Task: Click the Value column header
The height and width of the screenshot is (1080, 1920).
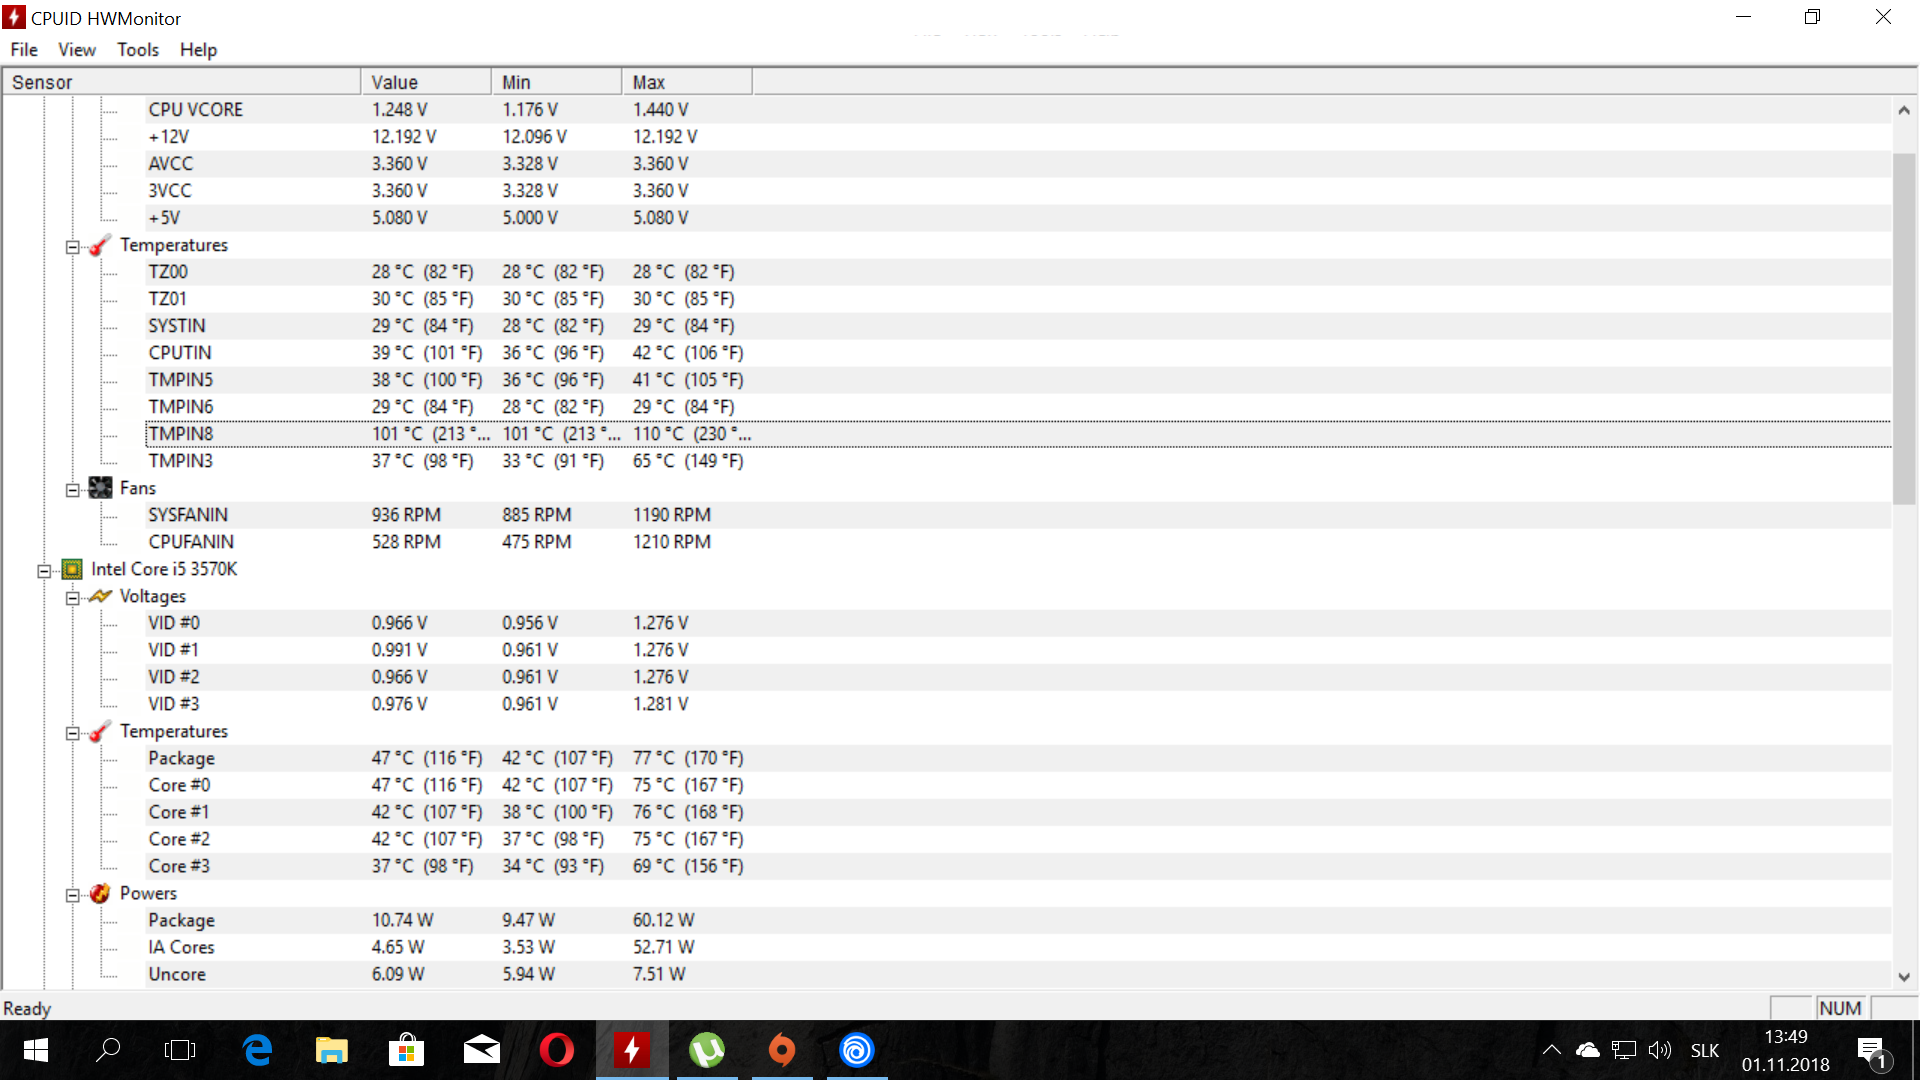Action: tap(425, 82)
